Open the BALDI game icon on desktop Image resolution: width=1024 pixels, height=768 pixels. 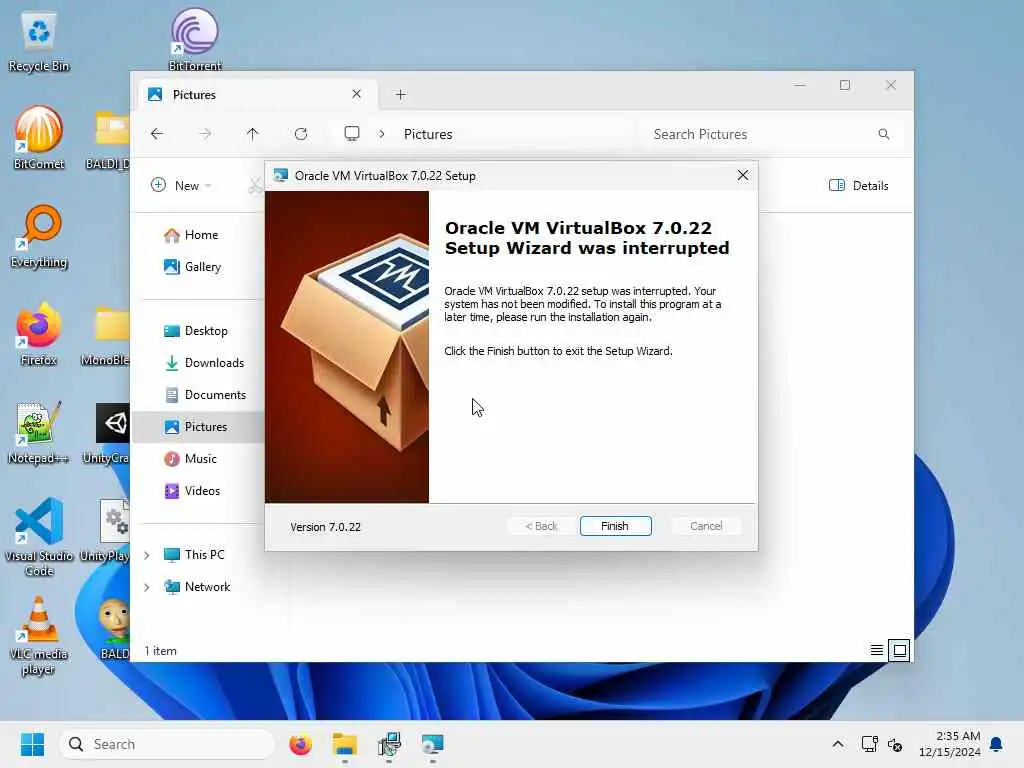point(112,628)
